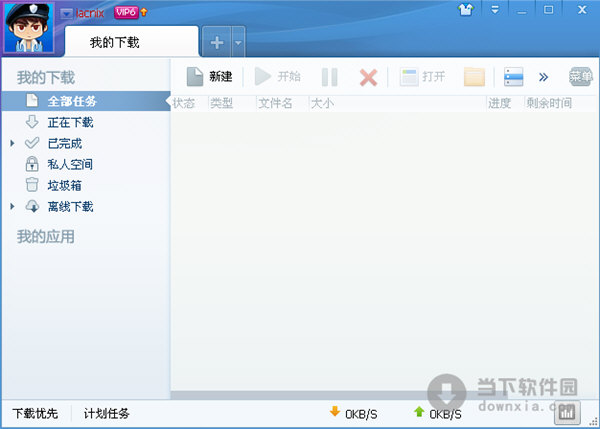
Task: Click the speed chart icon in status bar
Action: pos(567,413)
